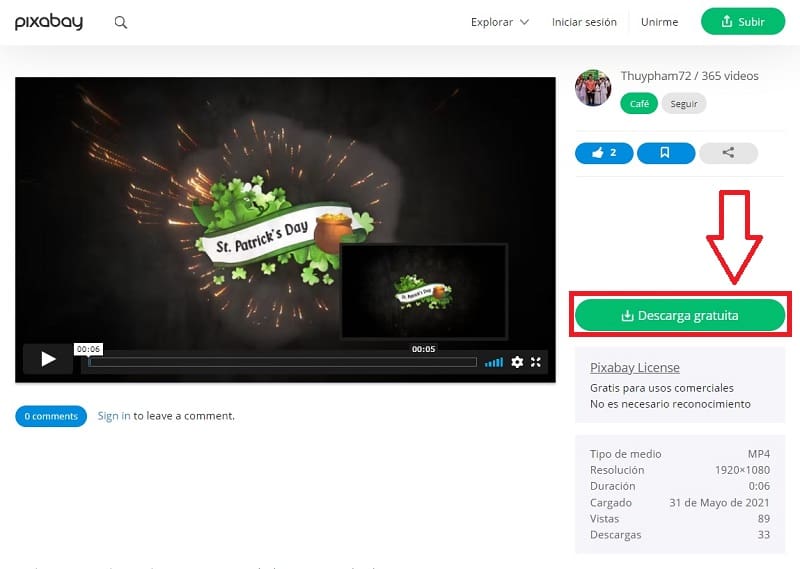Open Thuypham72's profile avatar

593,88
